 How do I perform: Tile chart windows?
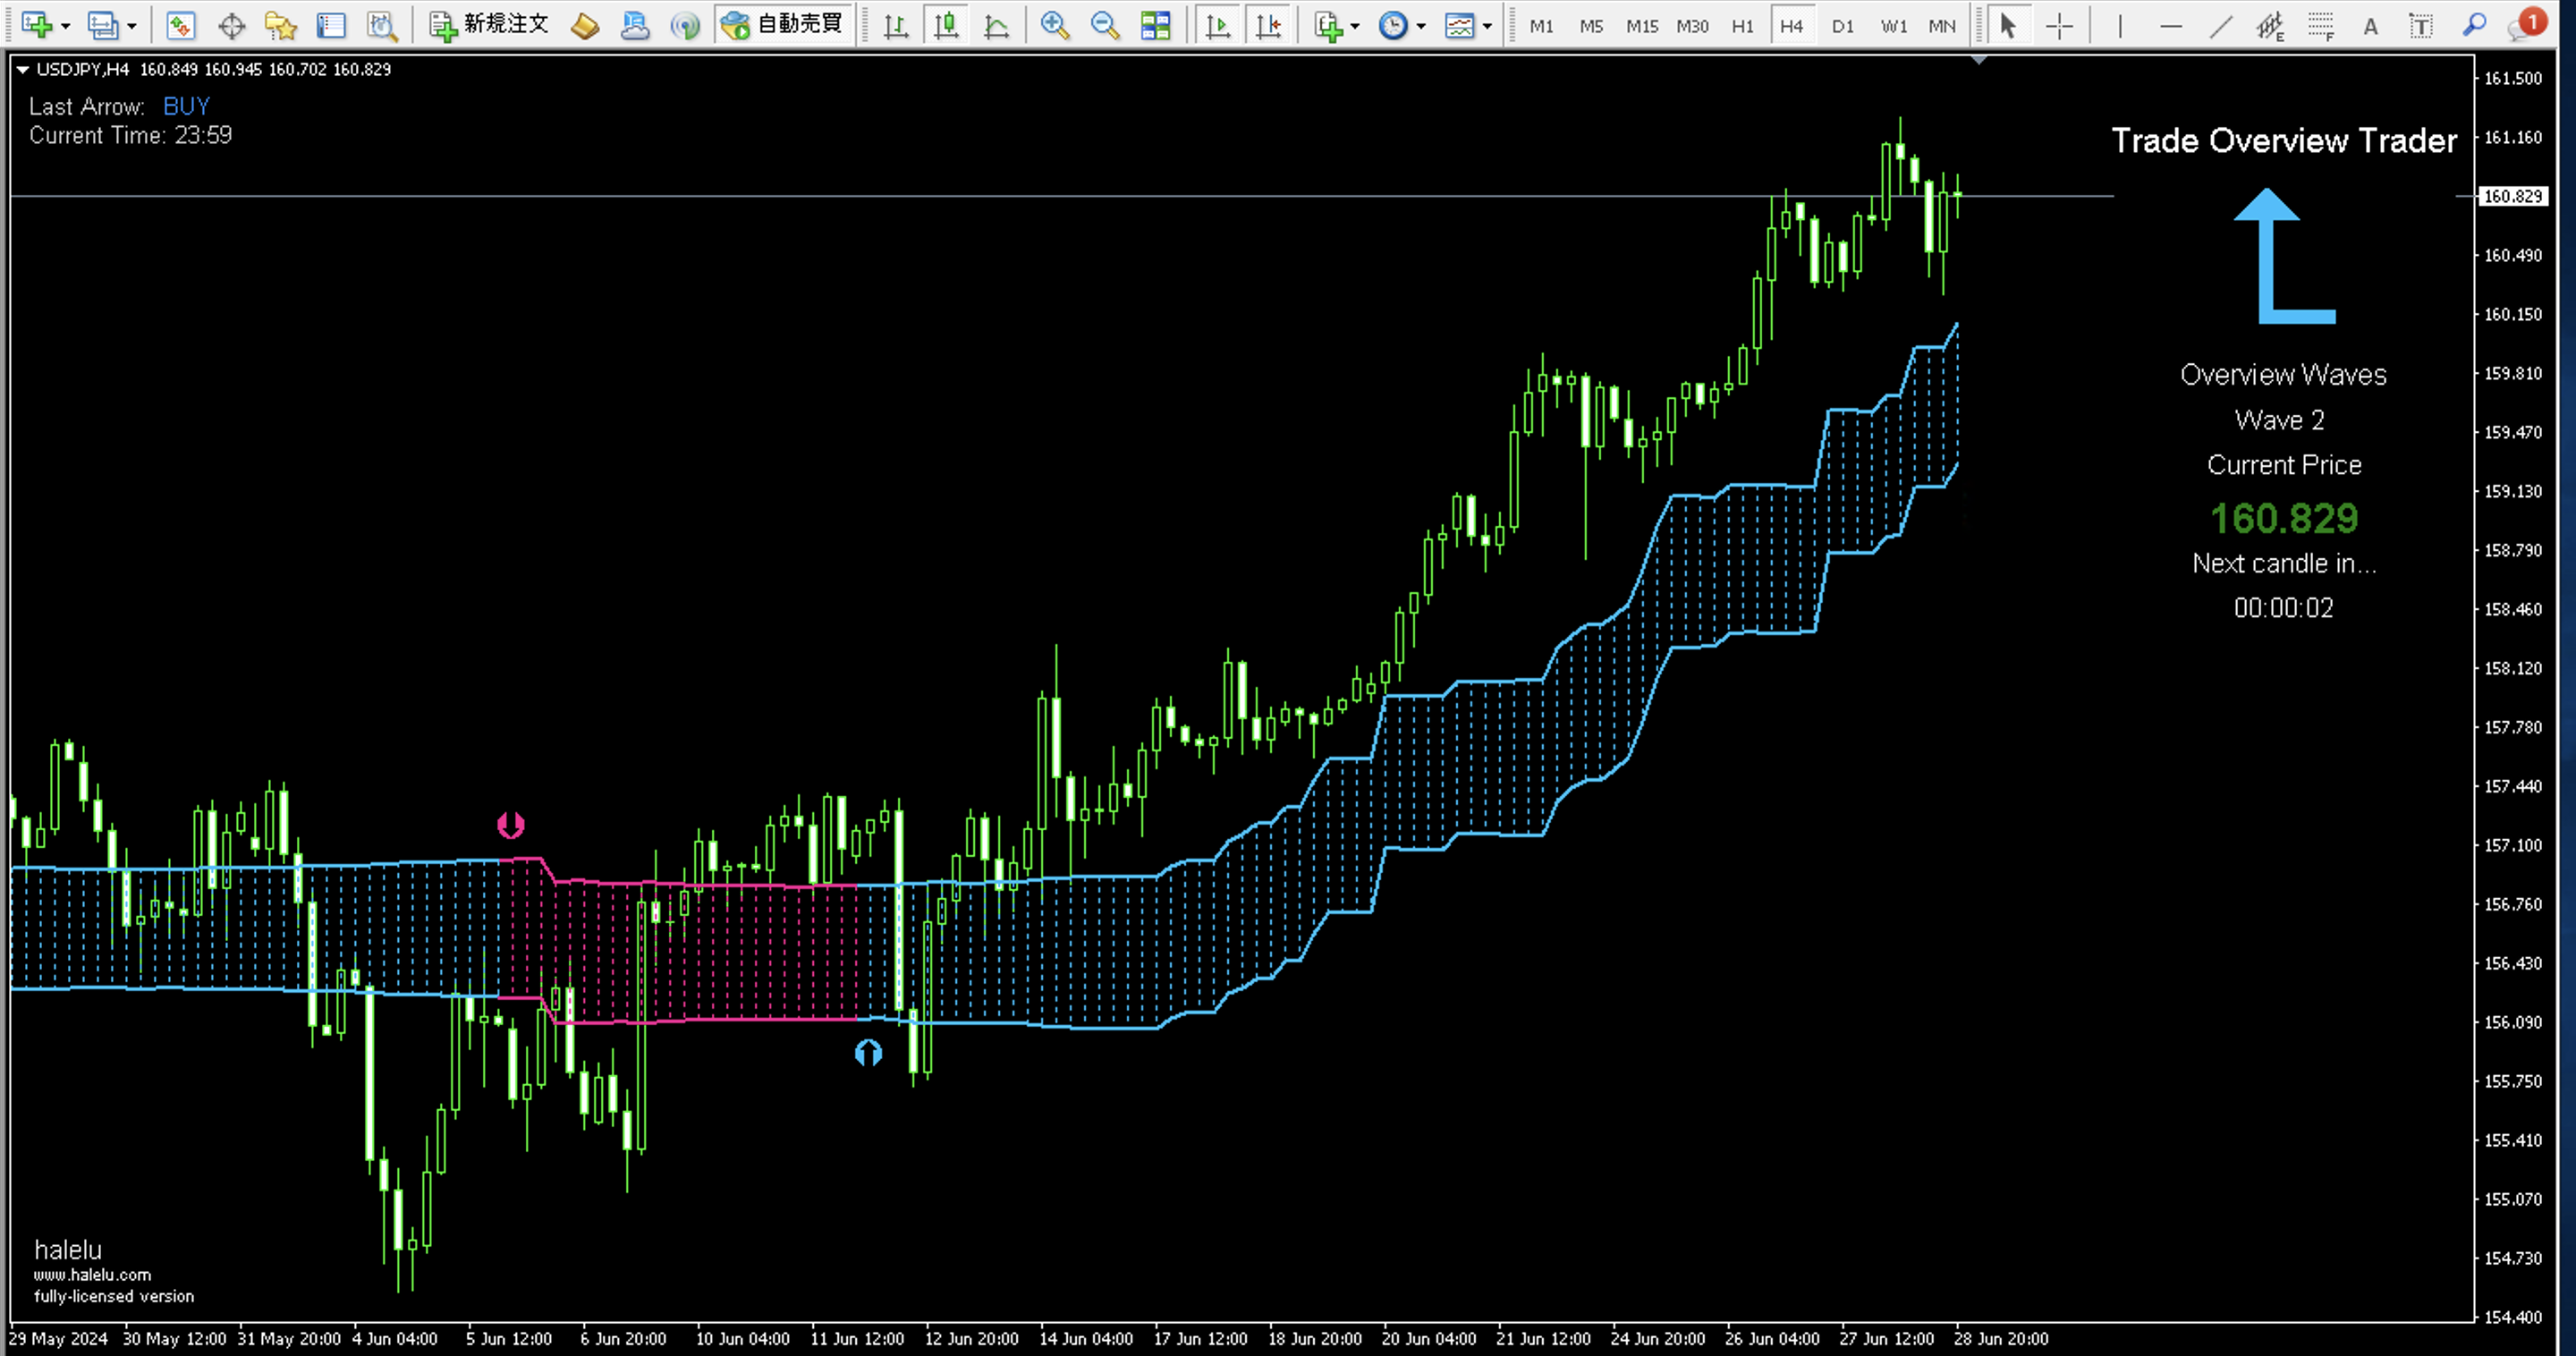[x=1155, y=25]
